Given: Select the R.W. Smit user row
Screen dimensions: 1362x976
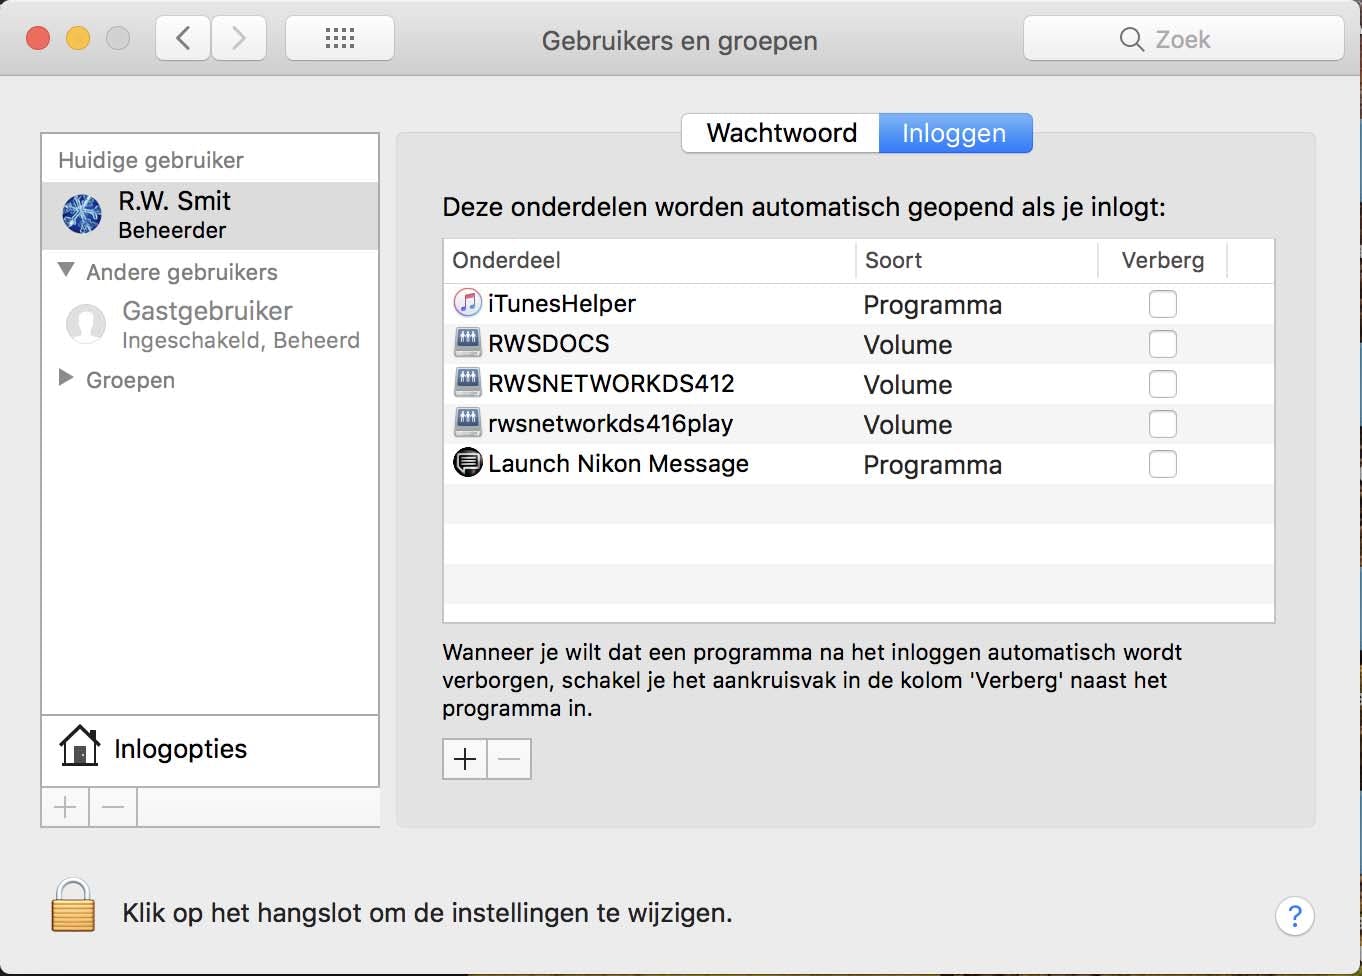Looking at the screenshot, I should [x=210, y=215].
